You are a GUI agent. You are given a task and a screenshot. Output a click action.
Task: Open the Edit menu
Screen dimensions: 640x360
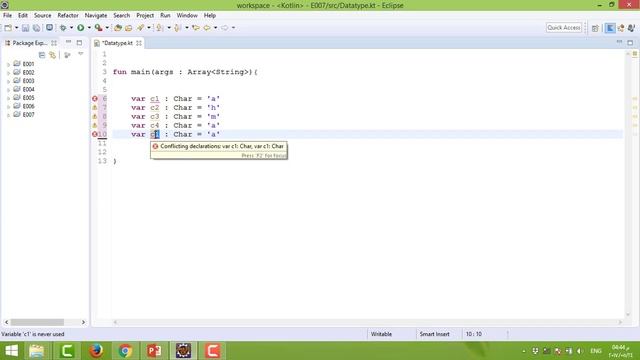(x=22, y=16)
